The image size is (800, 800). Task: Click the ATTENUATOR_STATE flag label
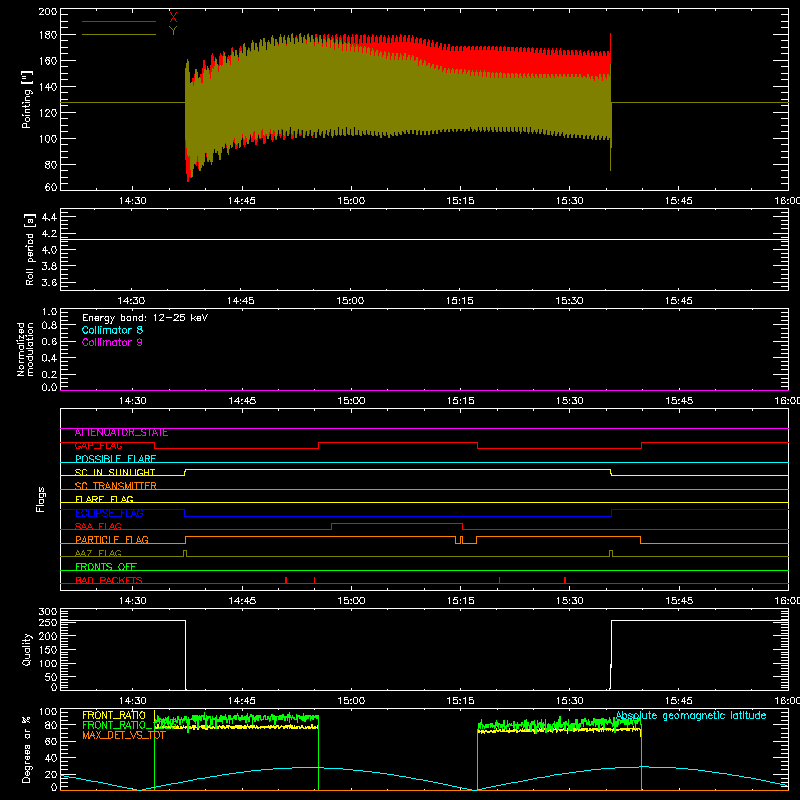[121, 433]
